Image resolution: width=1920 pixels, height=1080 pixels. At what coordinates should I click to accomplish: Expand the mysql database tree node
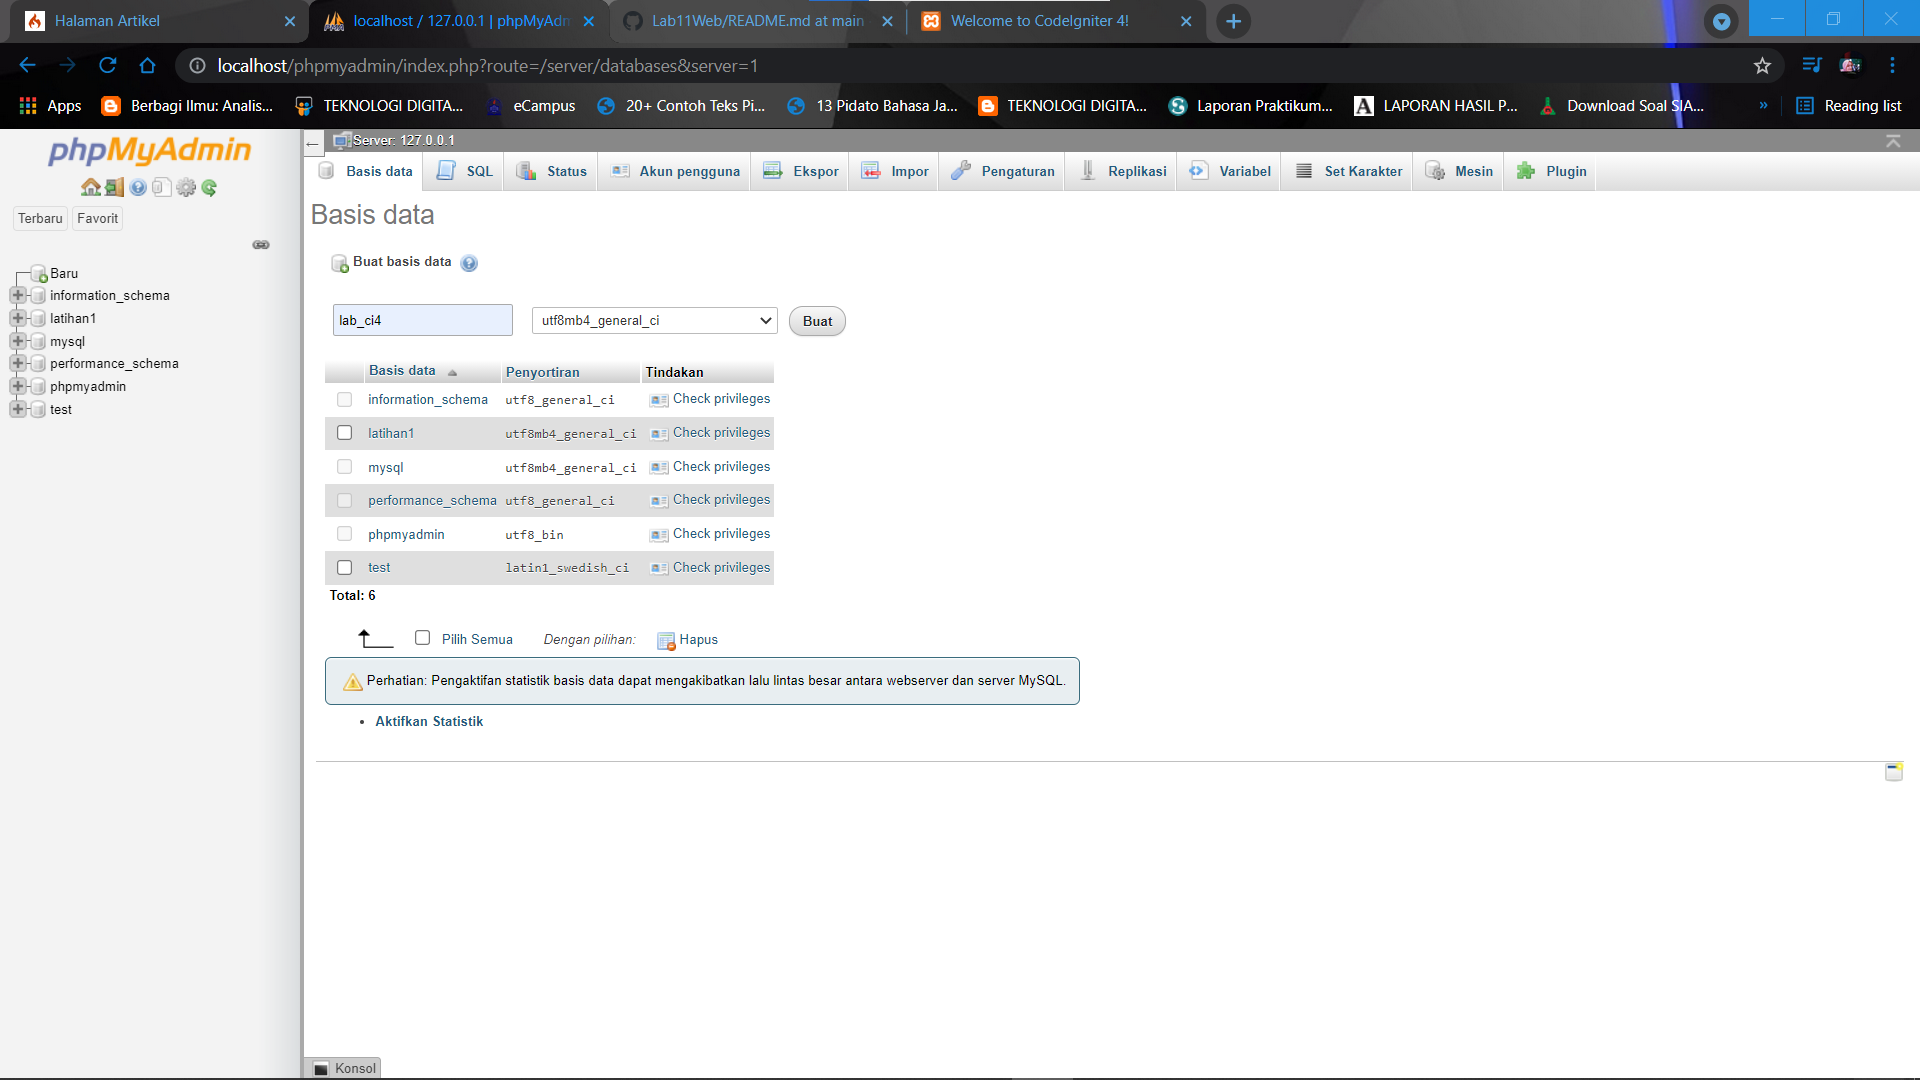pyautogui.click(x=18, y=341)
